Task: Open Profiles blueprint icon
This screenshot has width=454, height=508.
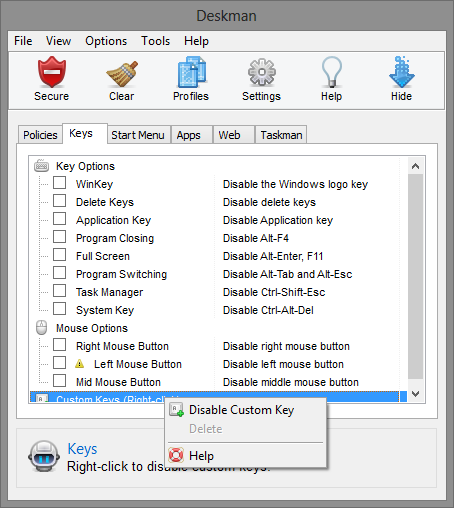Action: click(x=192, y=72)
